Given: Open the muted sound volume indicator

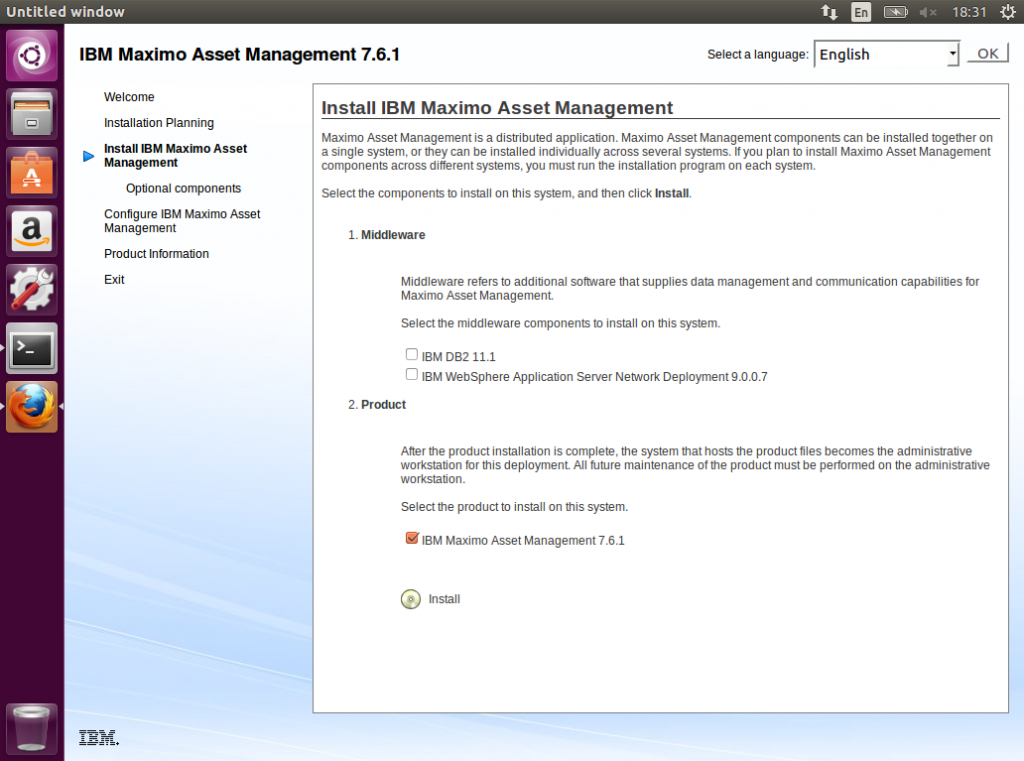Looking at the screenshot, I should pyautogui.click(x=928, y=12).
